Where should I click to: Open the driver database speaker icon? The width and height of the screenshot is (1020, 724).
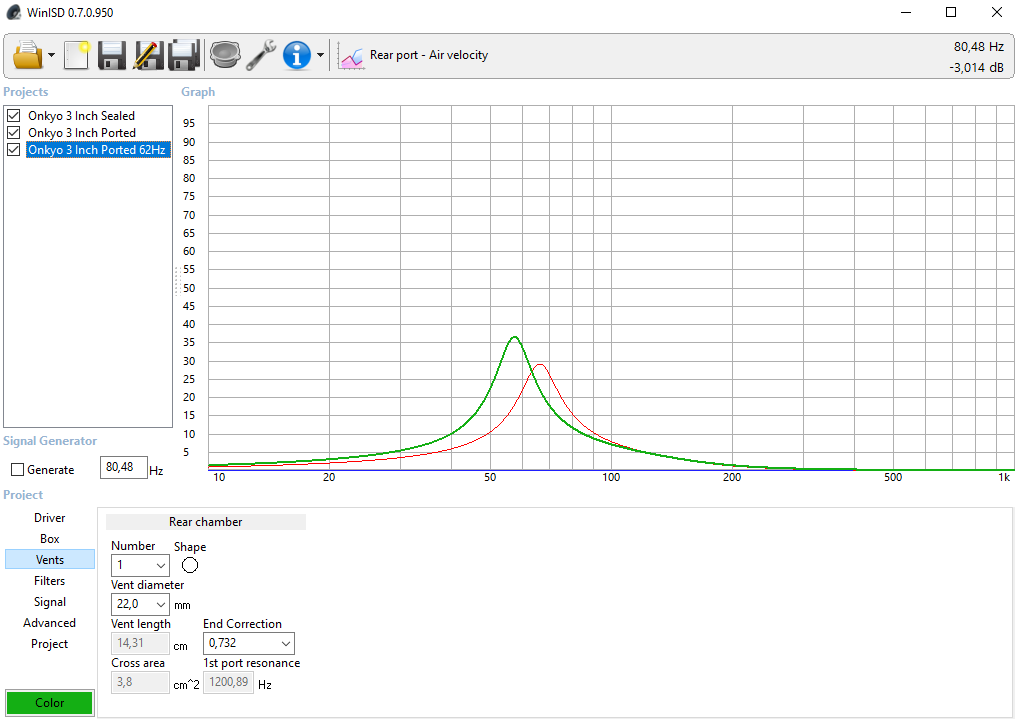pyautogui.click(x=225, y=55)
